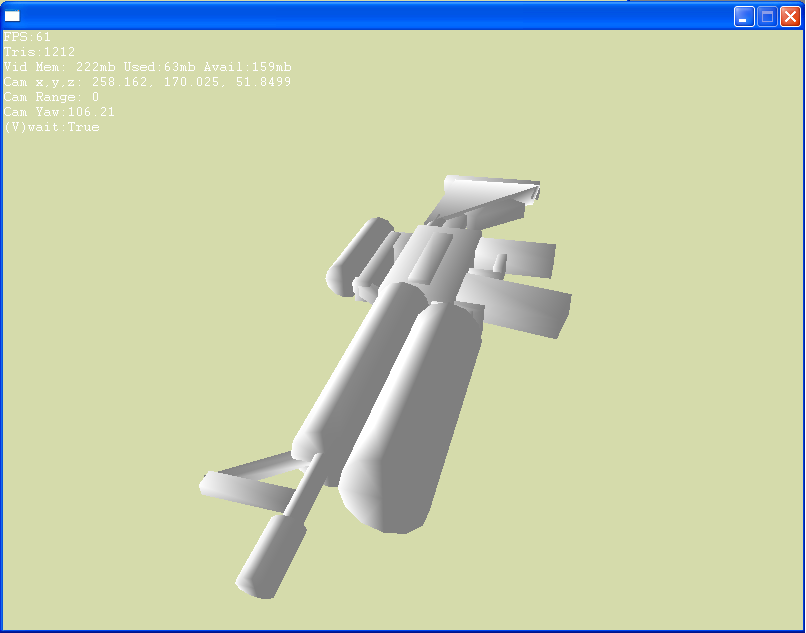The image size is (806, 633).
Task: Click the 'FPS:61' readout
Action: (27, 37)
